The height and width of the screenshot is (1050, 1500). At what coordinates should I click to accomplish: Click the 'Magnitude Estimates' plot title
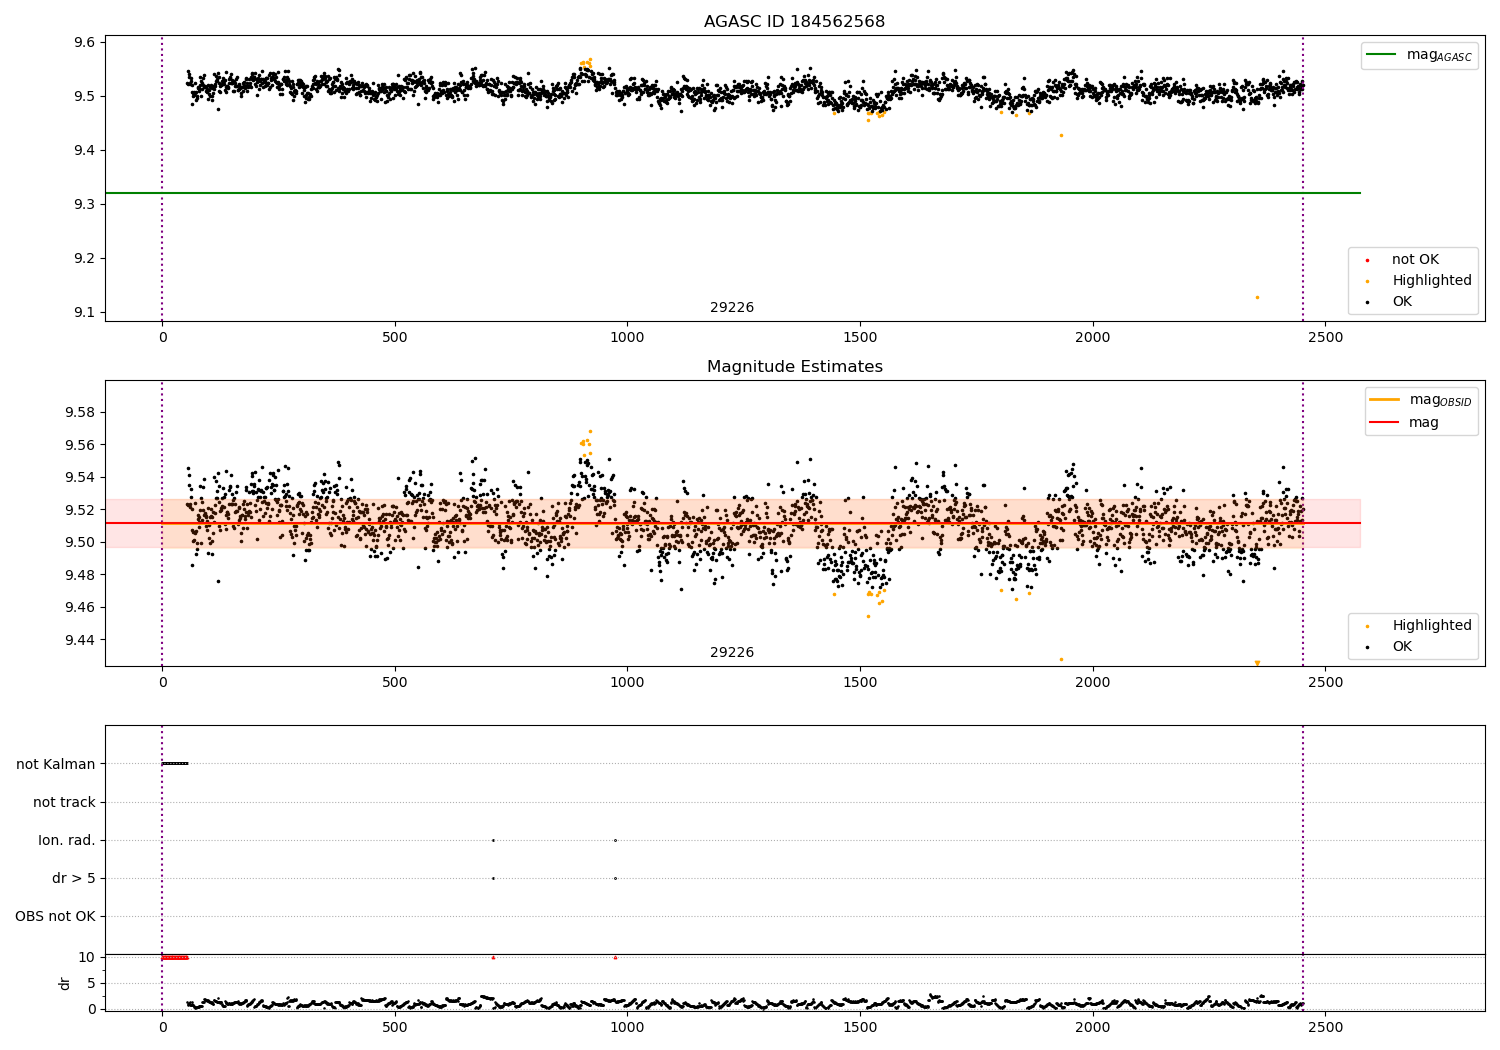pos(794,367)
